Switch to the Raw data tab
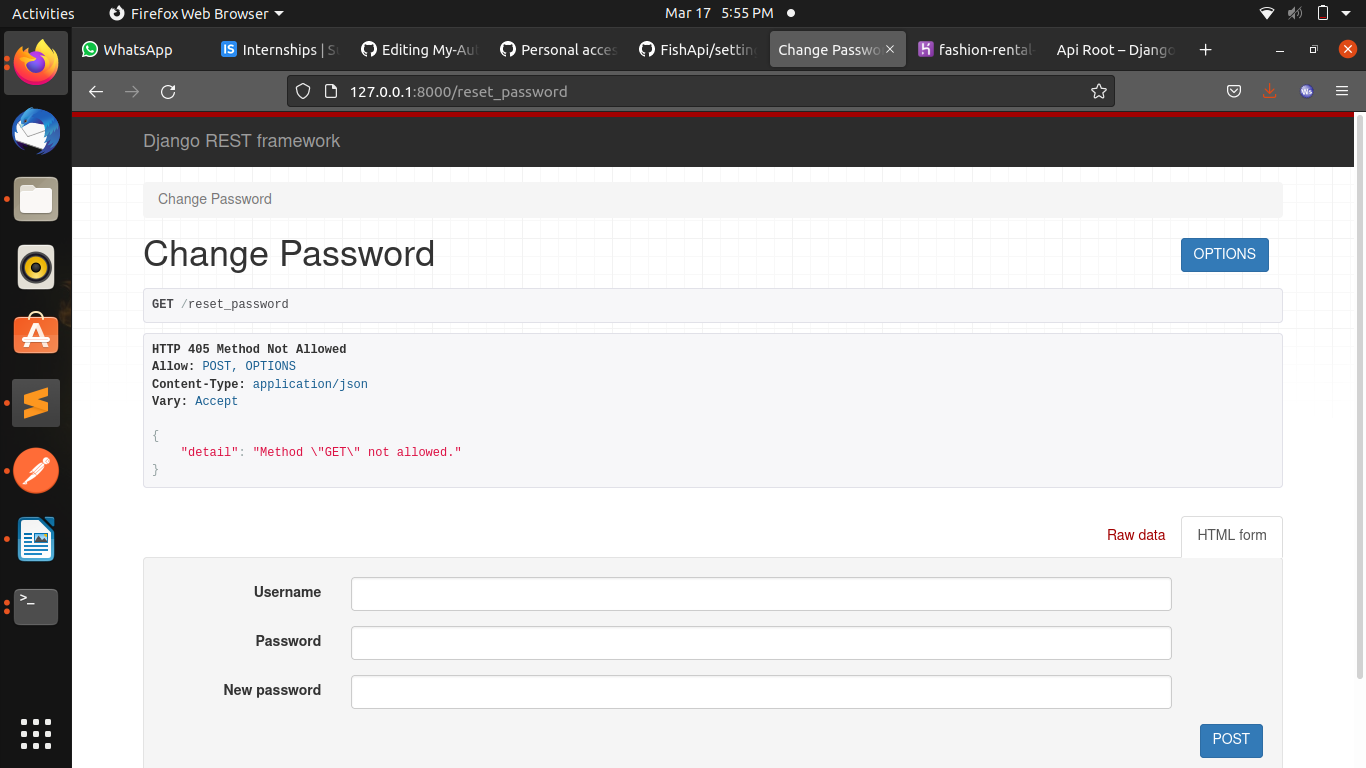1366x768 pixels. pyautogui.click(x=1135, y=535)
